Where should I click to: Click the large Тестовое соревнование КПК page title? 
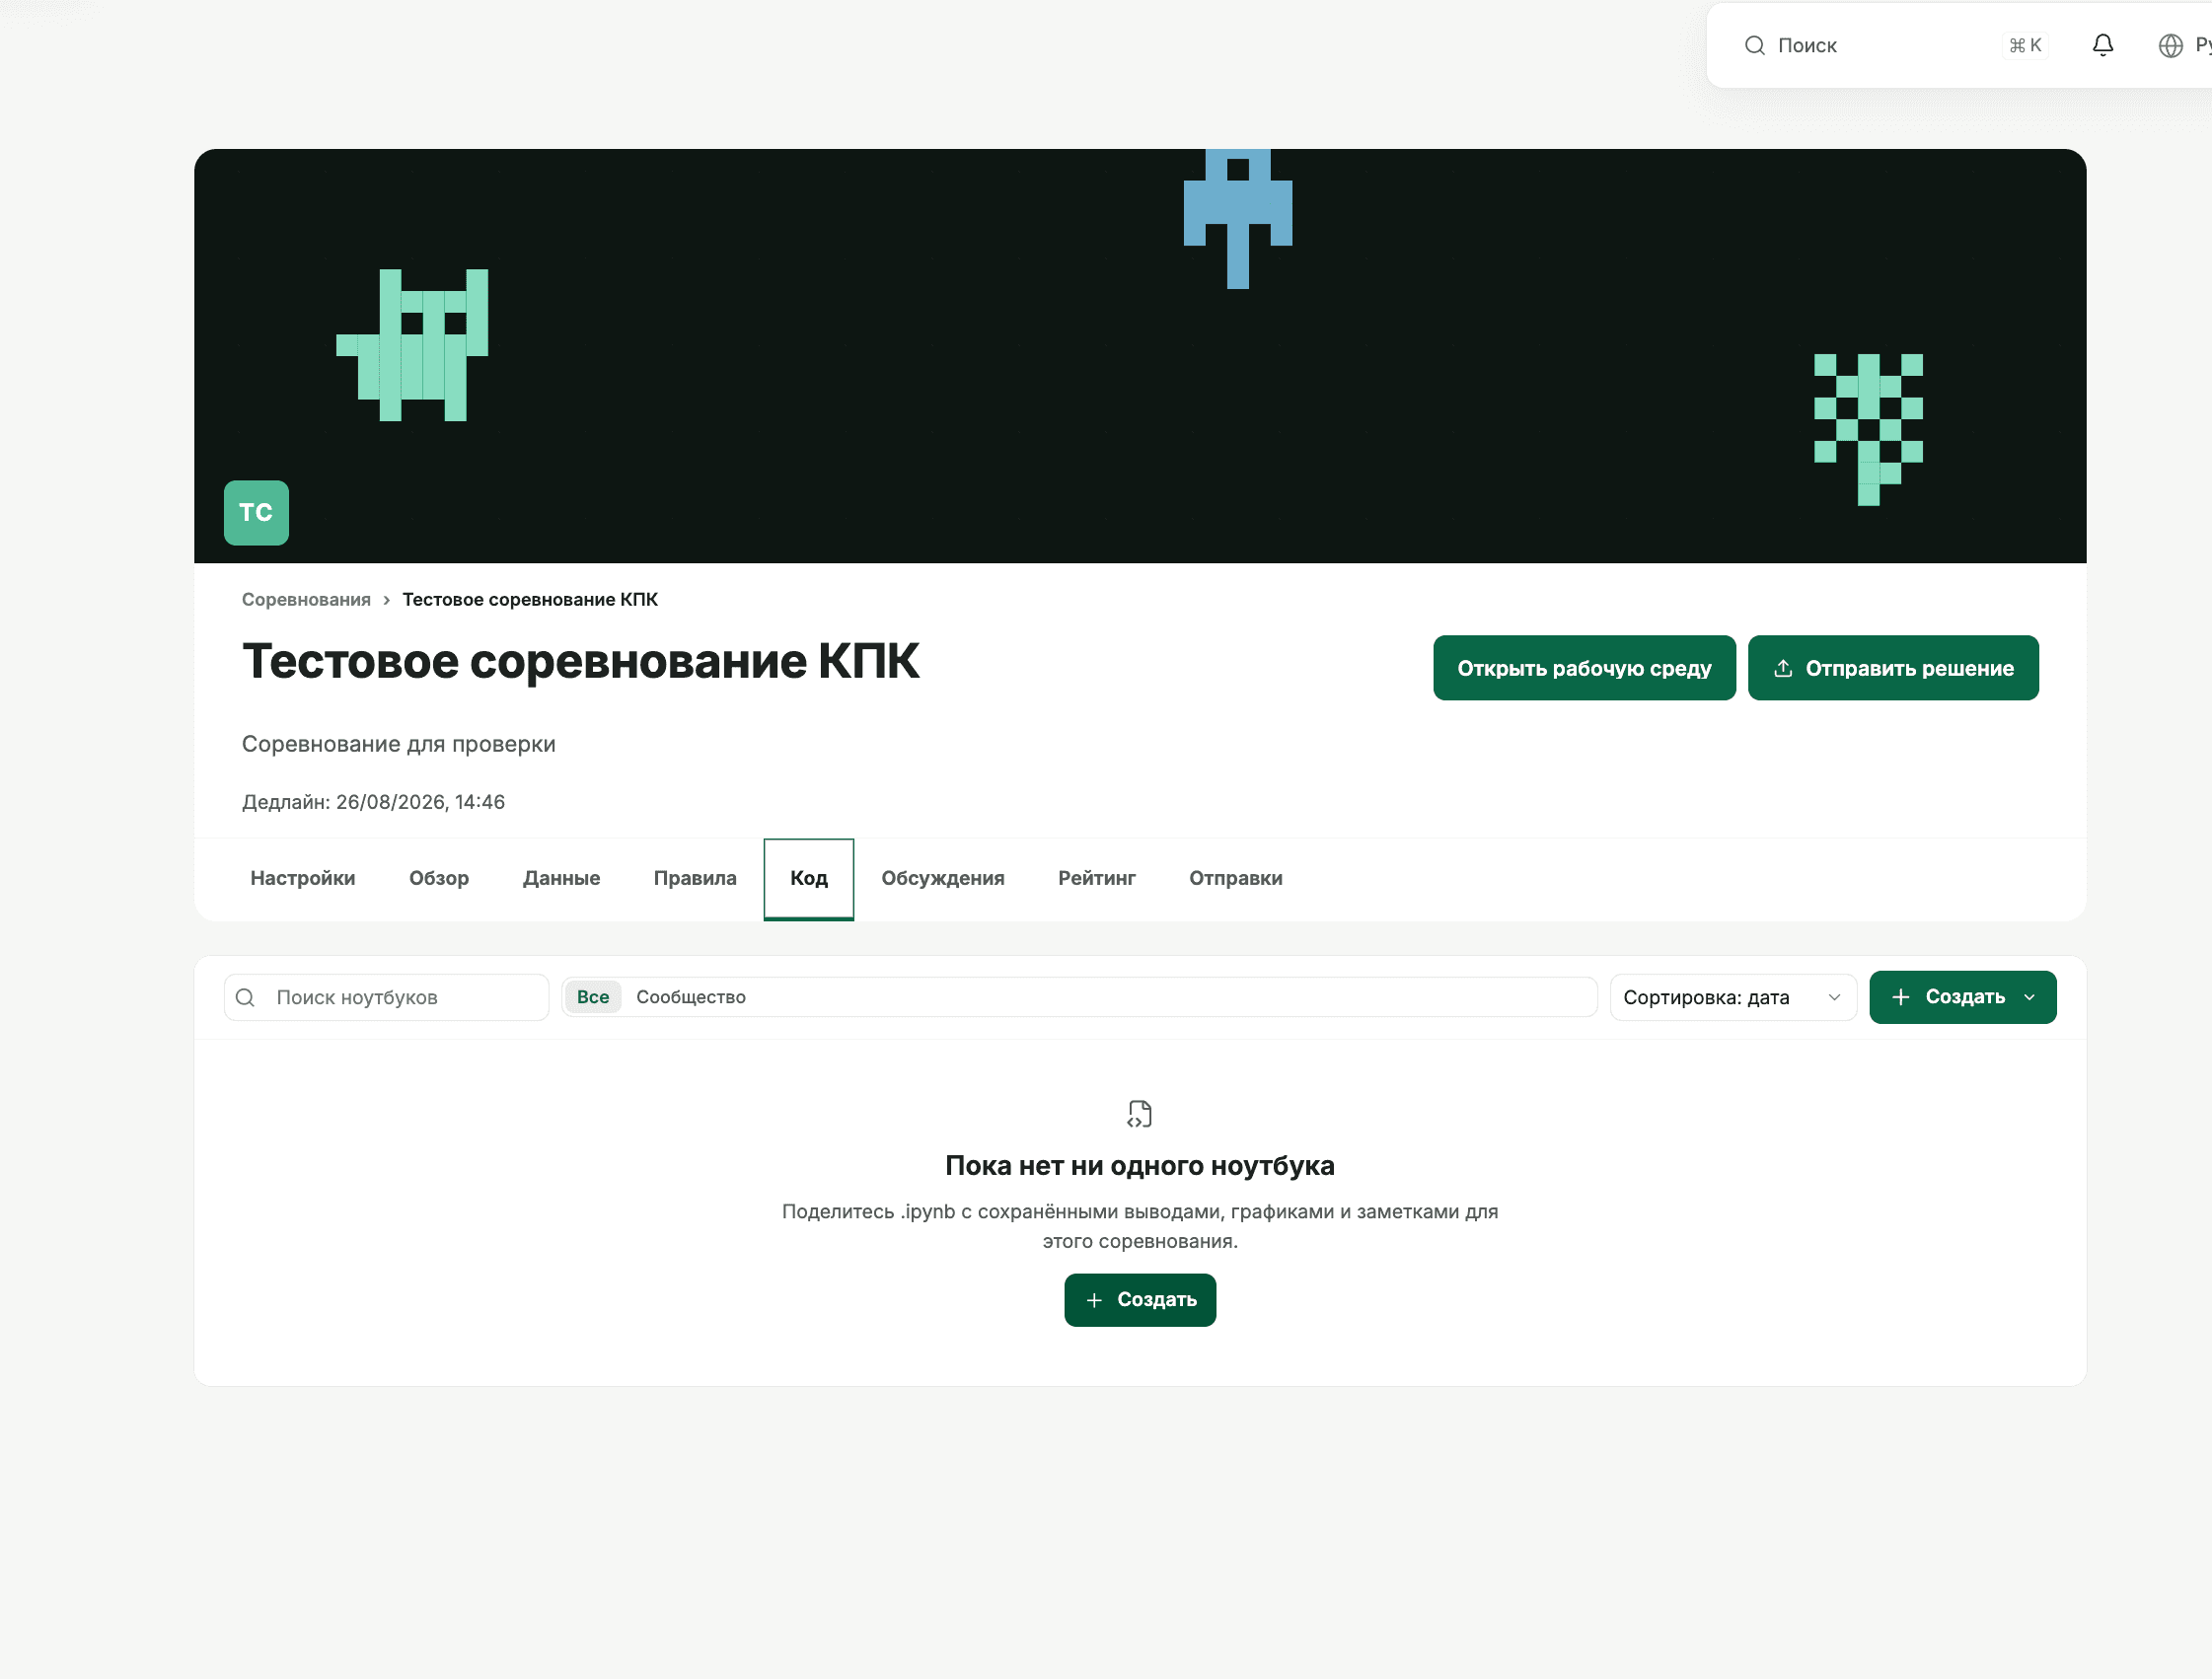click(580, 661)
